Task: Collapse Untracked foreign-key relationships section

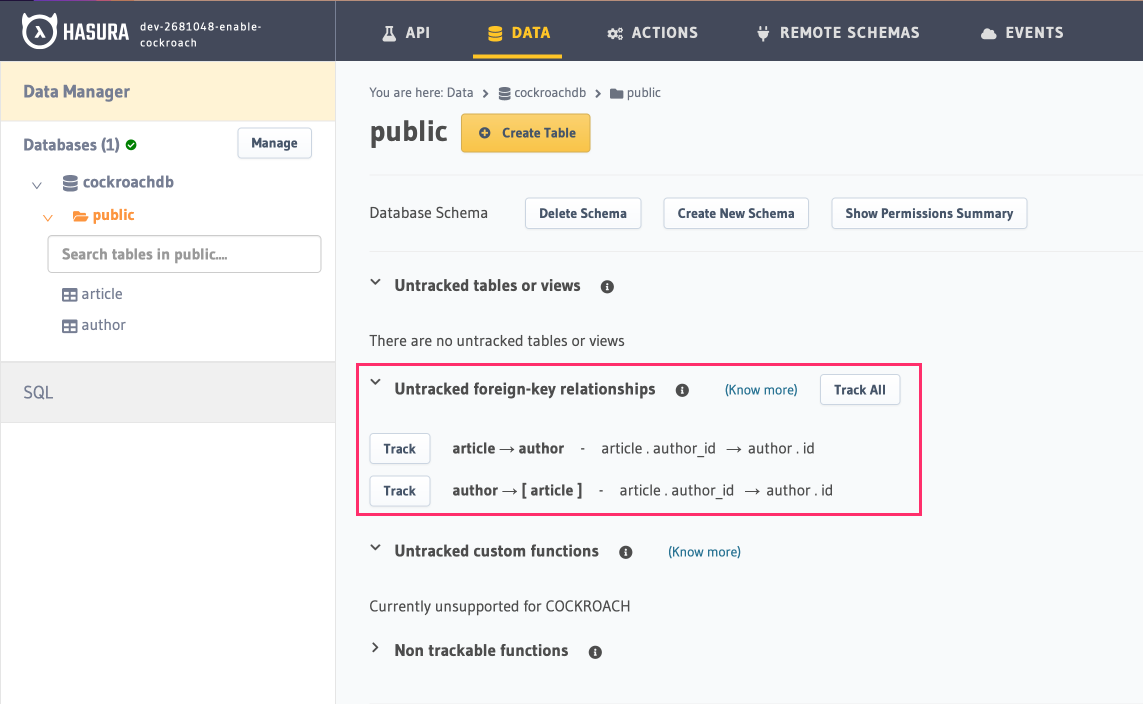Action: pos(376,383)
